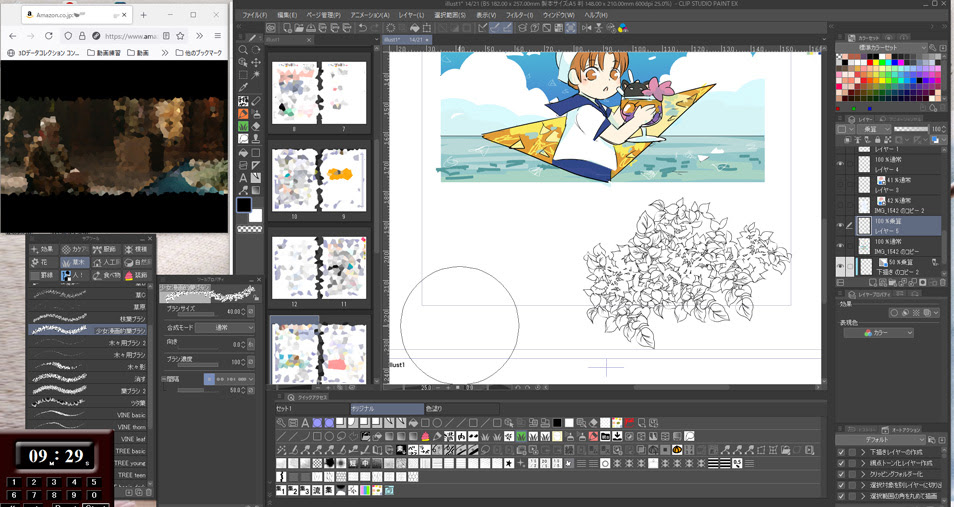954x507 pixels.
Task: Select the 人工 sub tool group
Action: [x=106, y=262]
